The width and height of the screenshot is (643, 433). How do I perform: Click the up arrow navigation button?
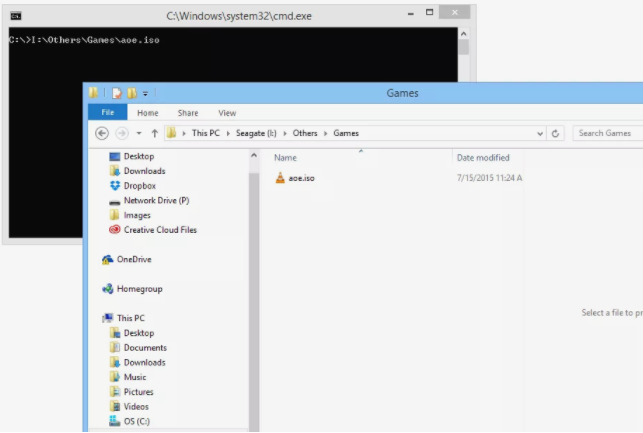(154, 133)
